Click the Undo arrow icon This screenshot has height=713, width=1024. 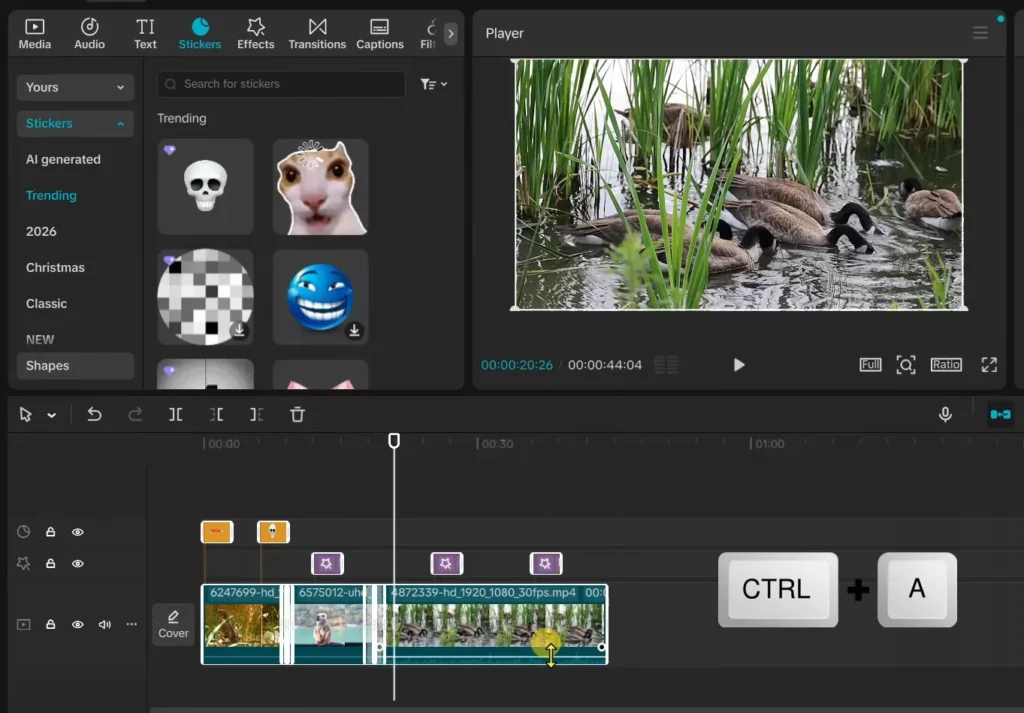[94, 414]
